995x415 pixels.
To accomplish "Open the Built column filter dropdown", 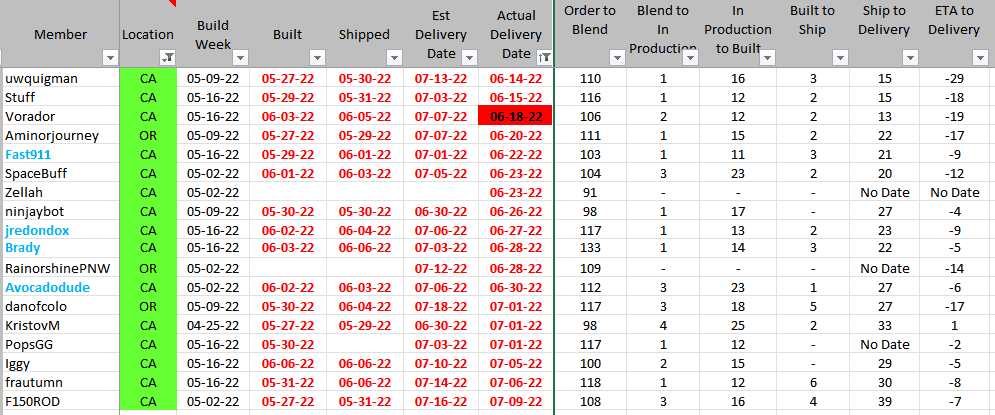I will coord(316,57).
